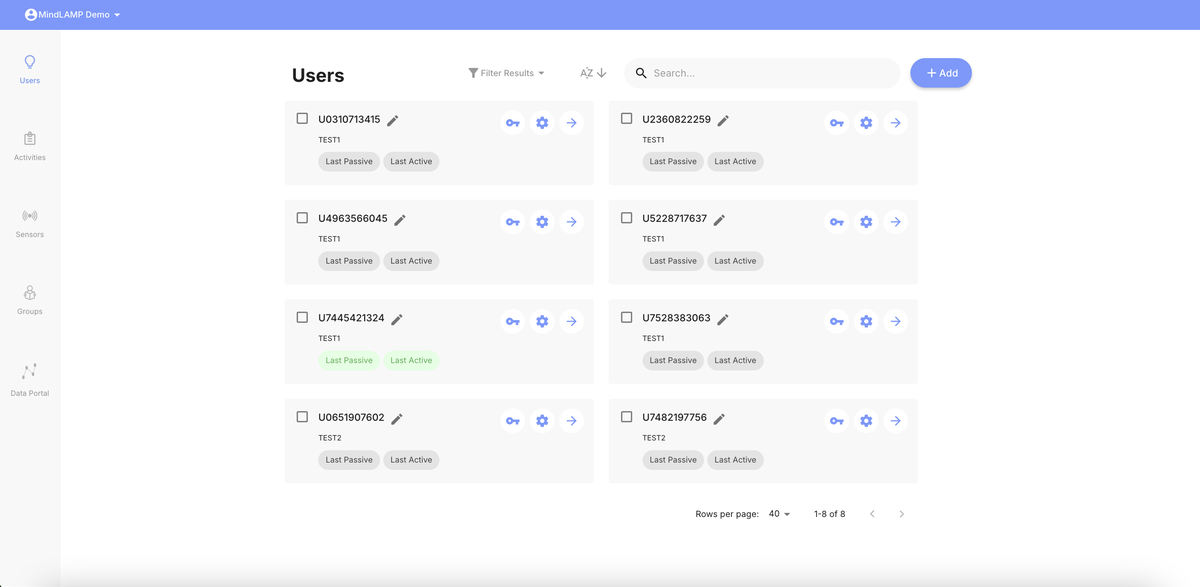Switch to the Users section
Screen dimensions: 1200x587
(x=29, y=68)
